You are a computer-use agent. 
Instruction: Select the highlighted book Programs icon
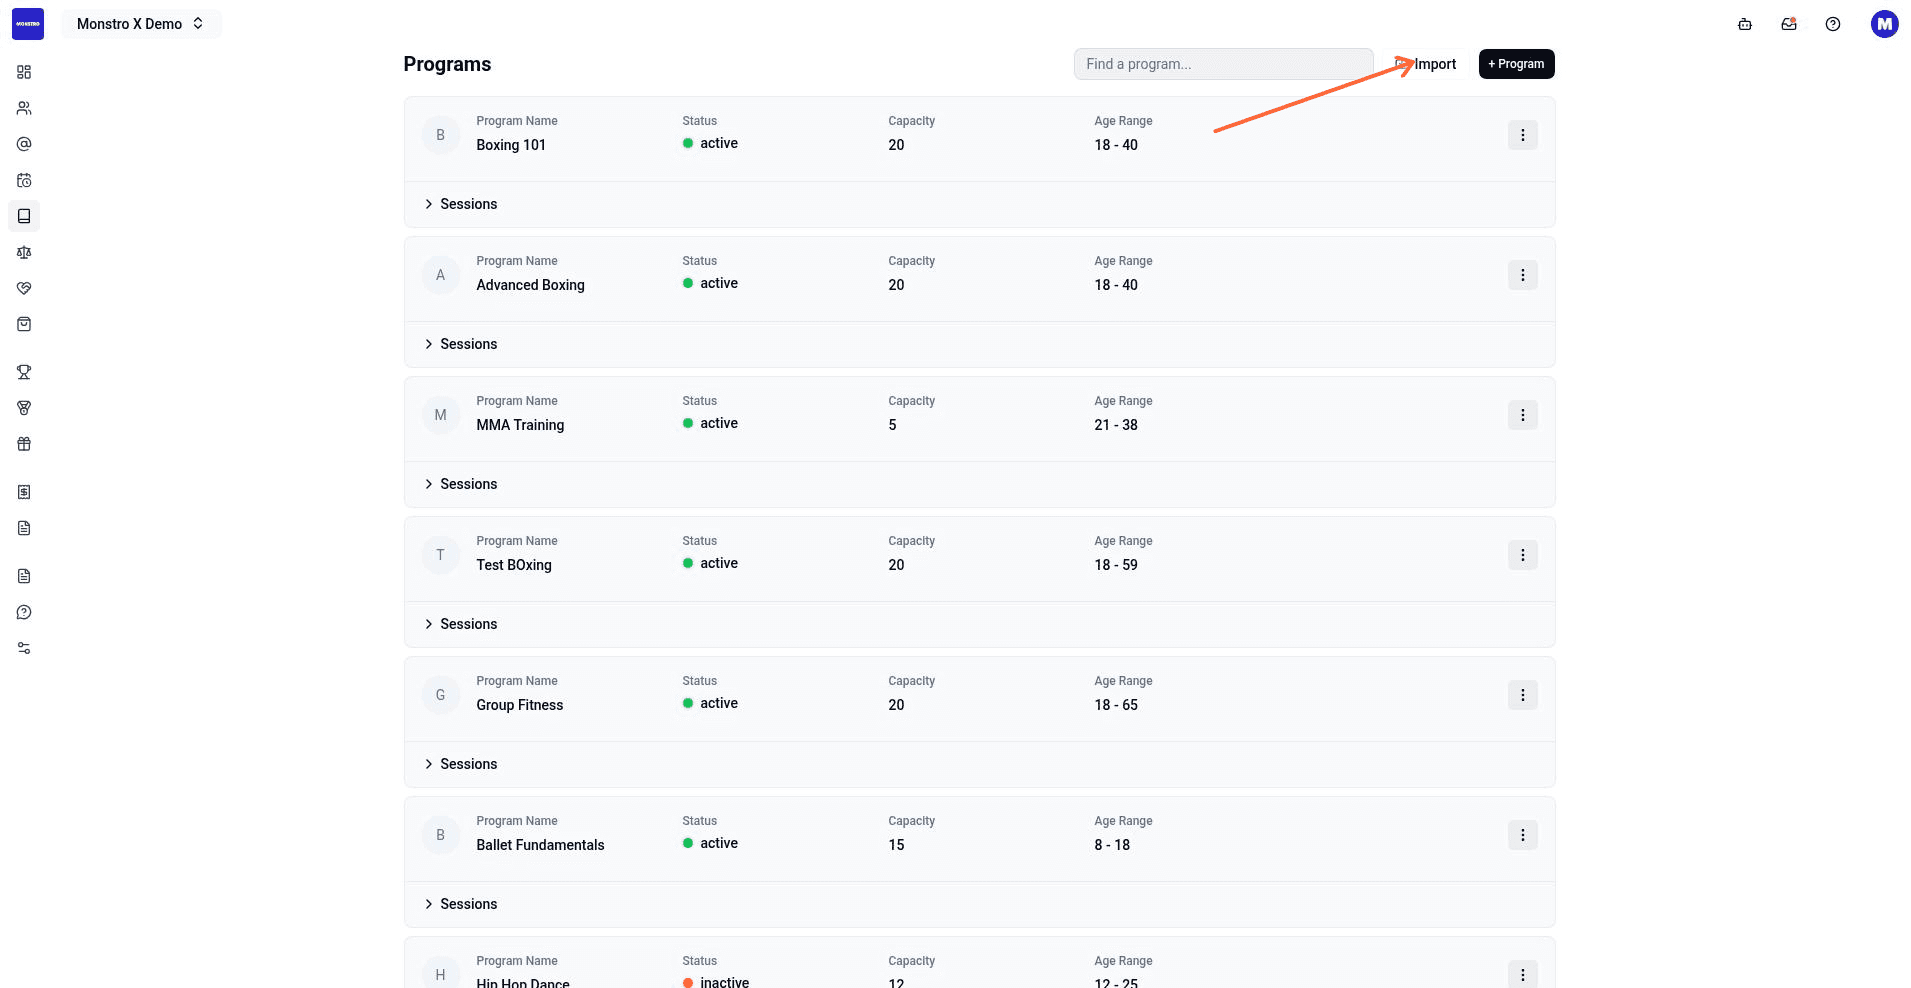coord(24,216)
